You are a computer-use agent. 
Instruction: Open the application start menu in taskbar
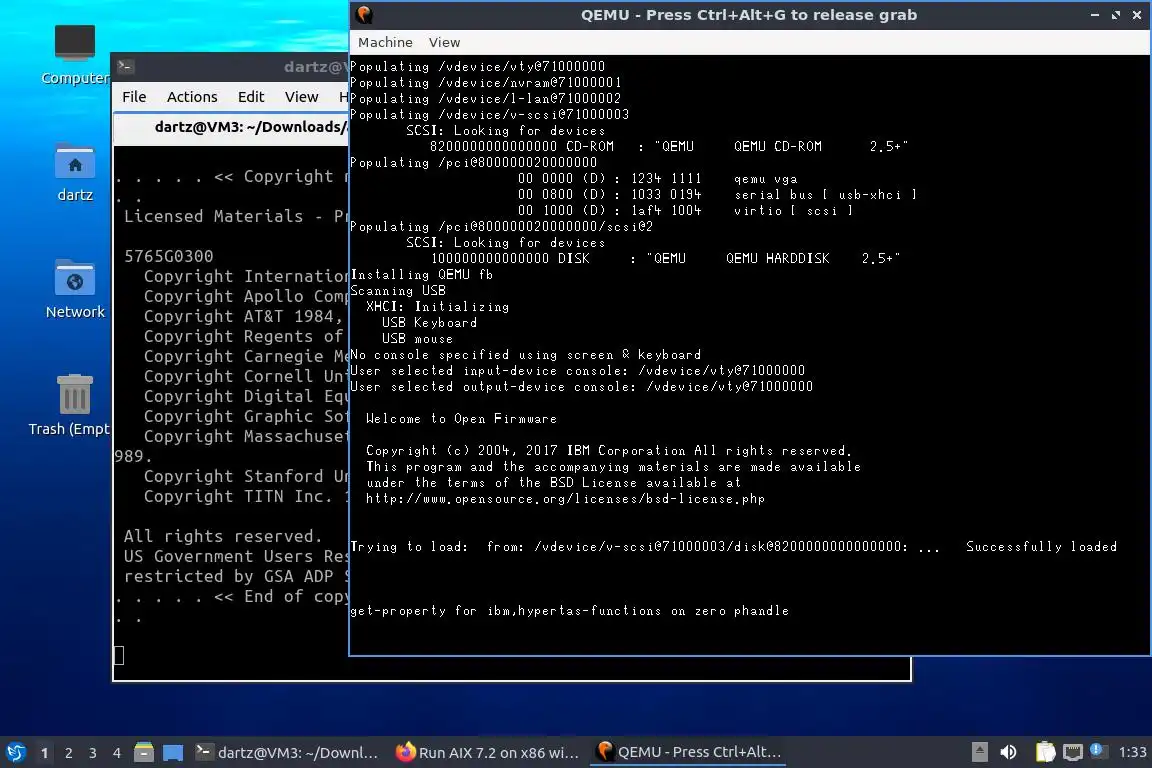click(16, 752)
